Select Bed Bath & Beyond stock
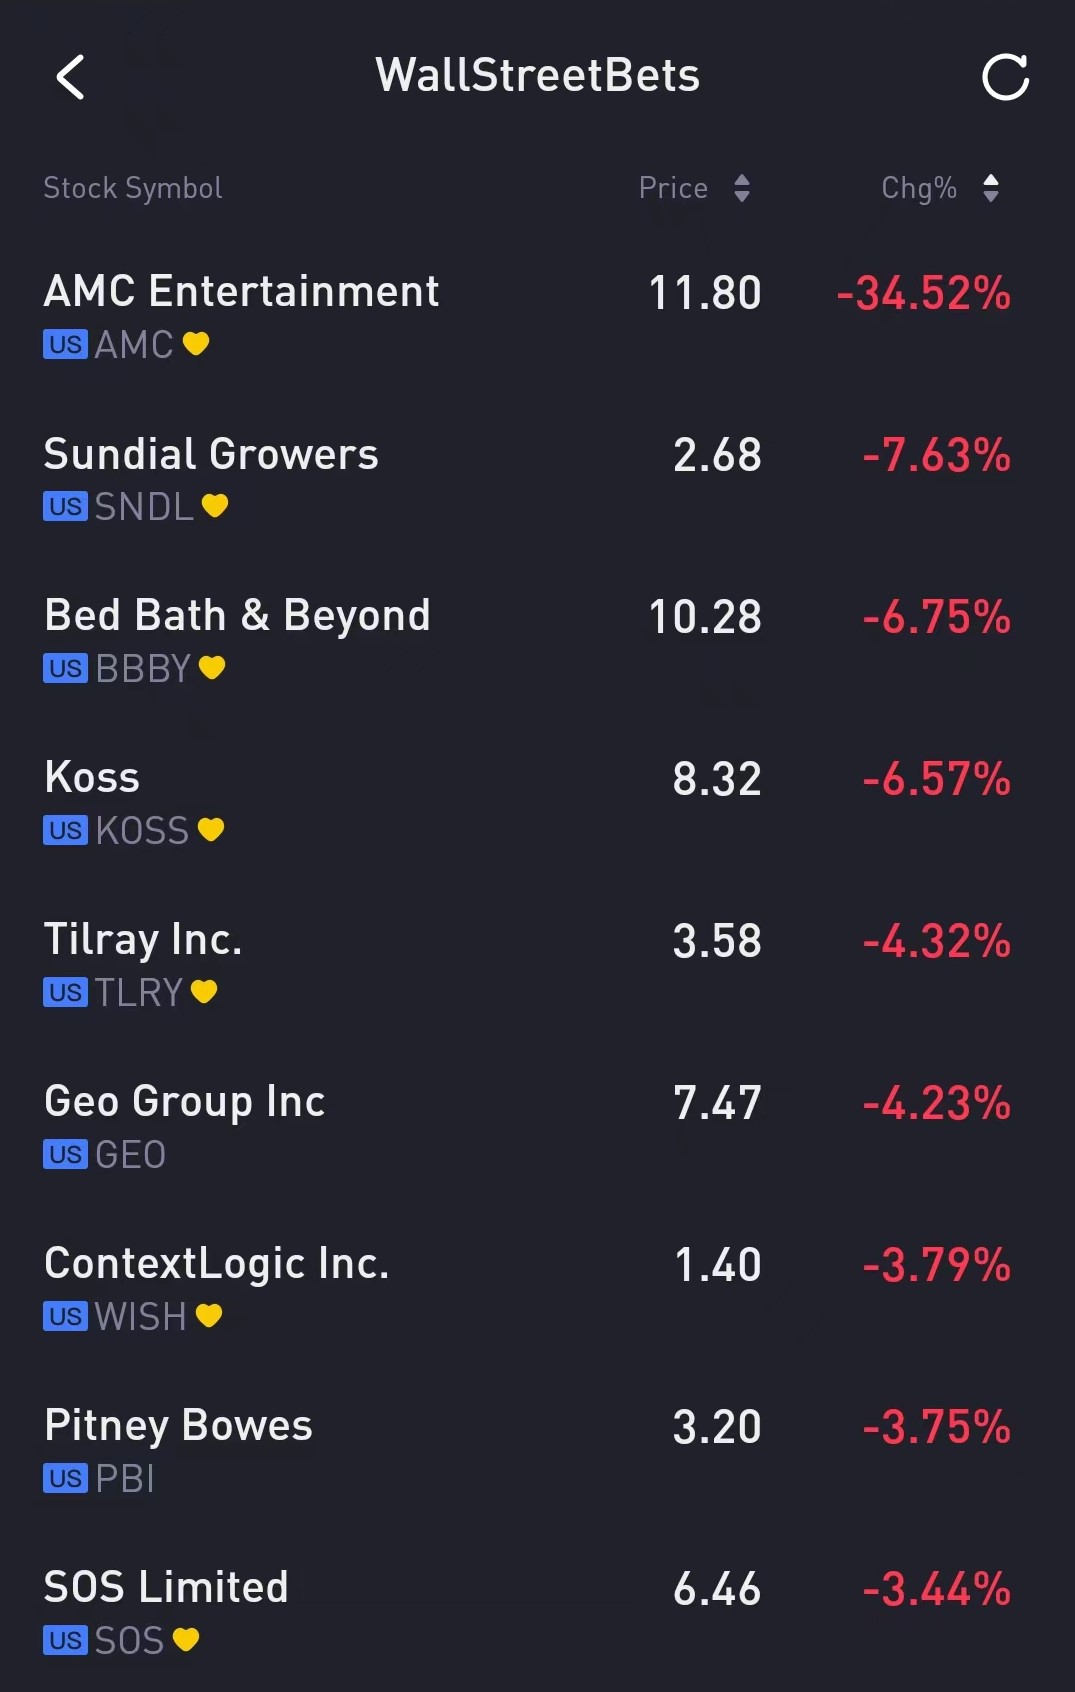1075x1692 pixels. coord(537,640)
